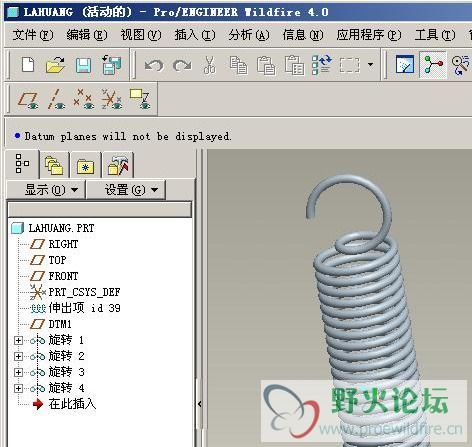Open the 设置(G) dropdown

click(x=126, y=190)
